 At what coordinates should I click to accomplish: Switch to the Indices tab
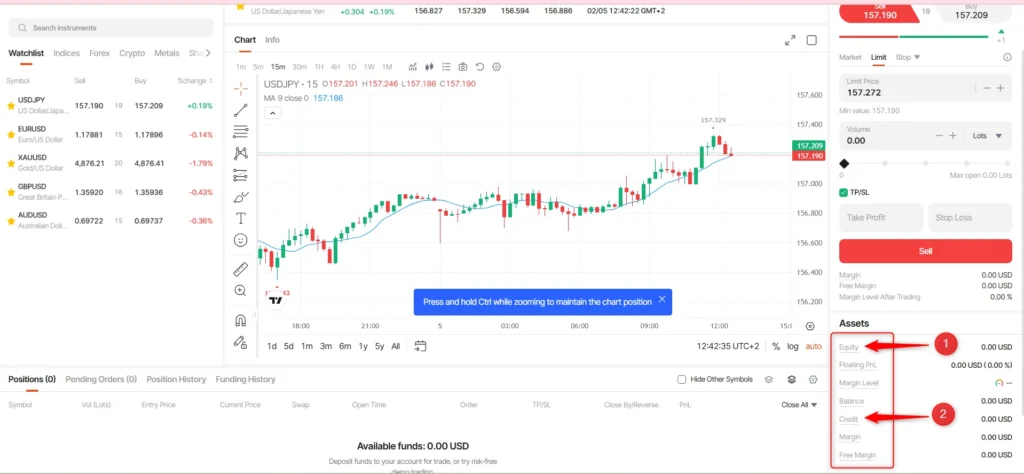pyautogui.click(x=67, y=54)
